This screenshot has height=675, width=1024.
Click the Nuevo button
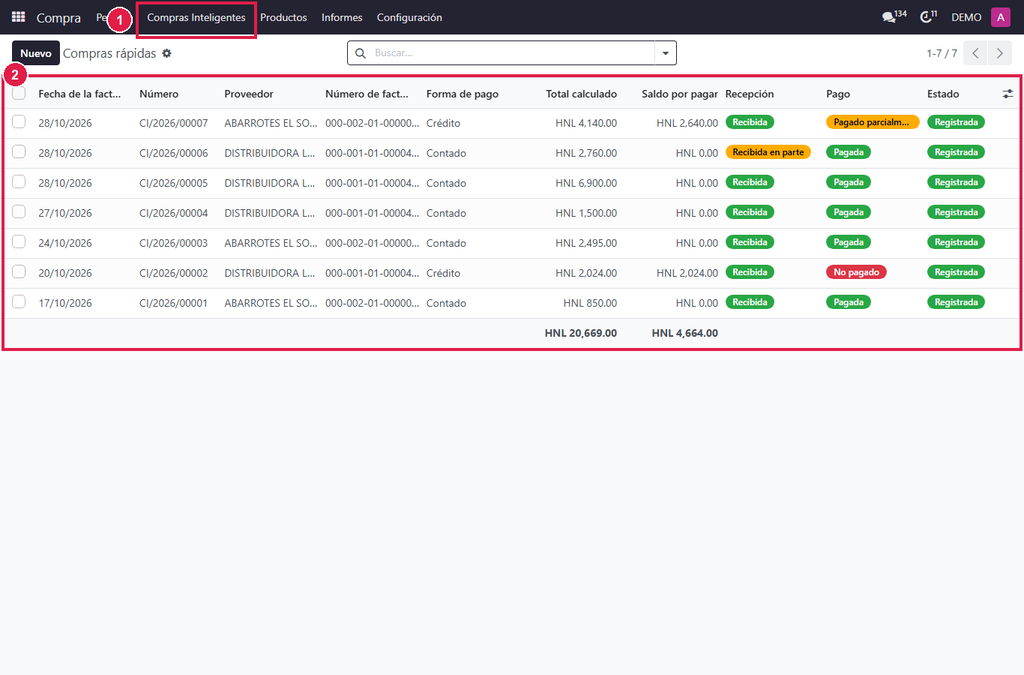(36, 54)
